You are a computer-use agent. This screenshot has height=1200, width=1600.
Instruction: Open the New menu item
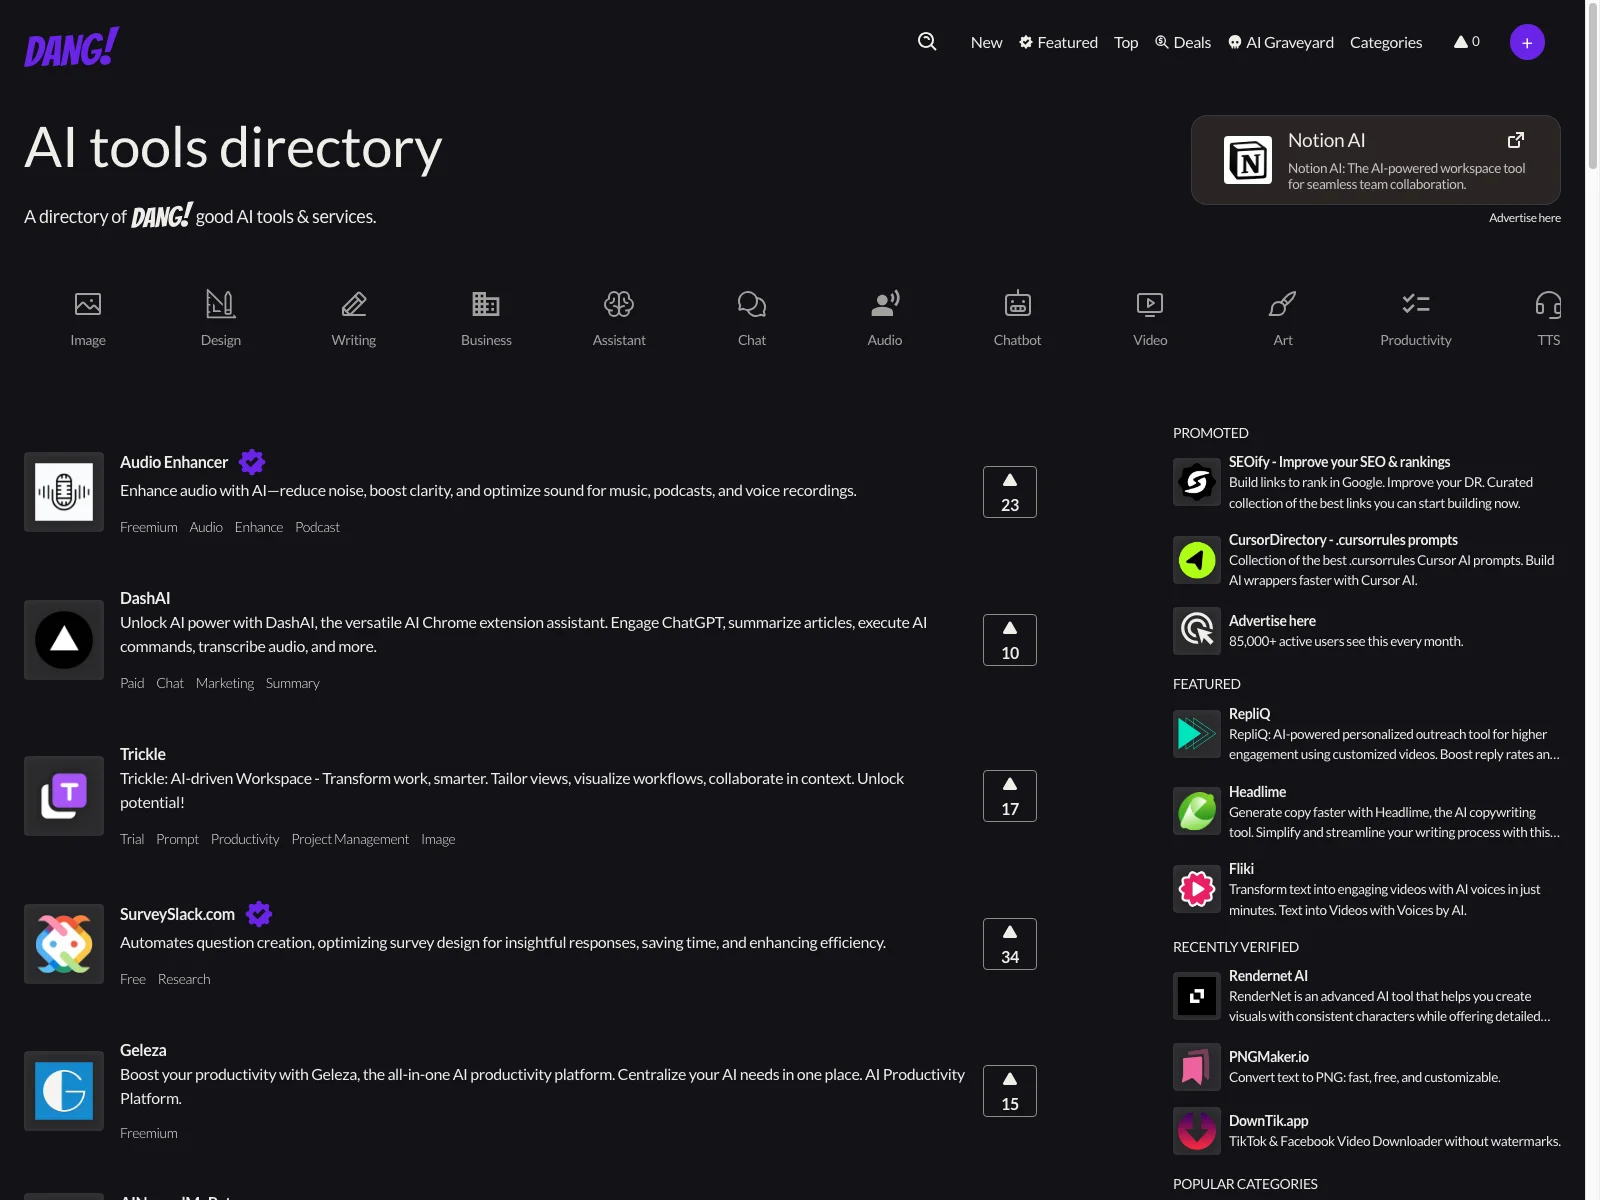(x=986, y=42)
